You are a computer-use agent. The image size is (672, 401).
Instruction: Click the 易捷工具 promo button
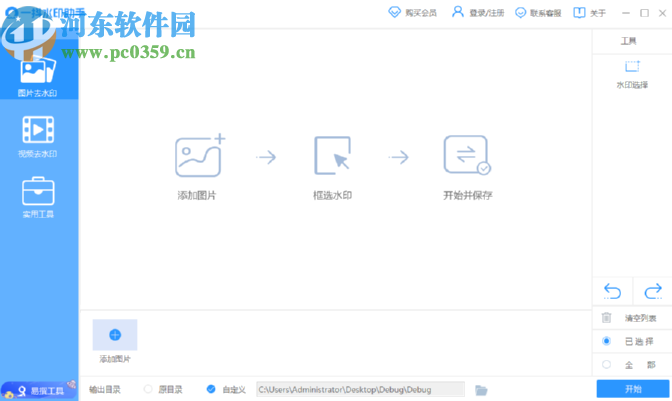click(39, 390)
